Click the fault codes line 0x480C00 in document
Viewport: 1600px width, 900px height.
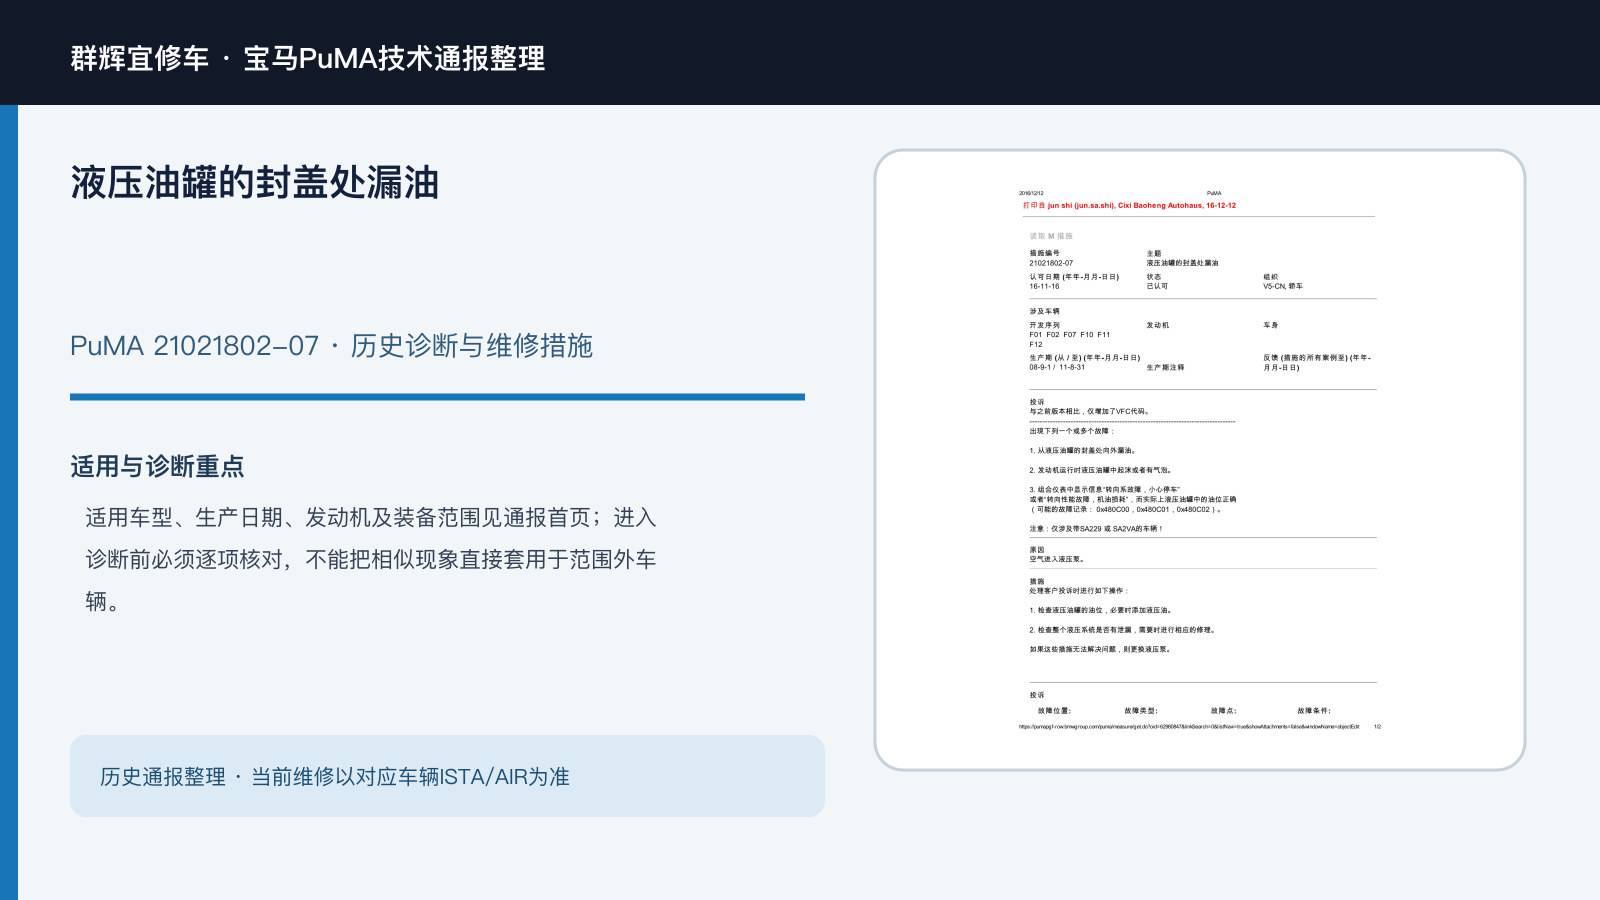(x=1125, y=509)
